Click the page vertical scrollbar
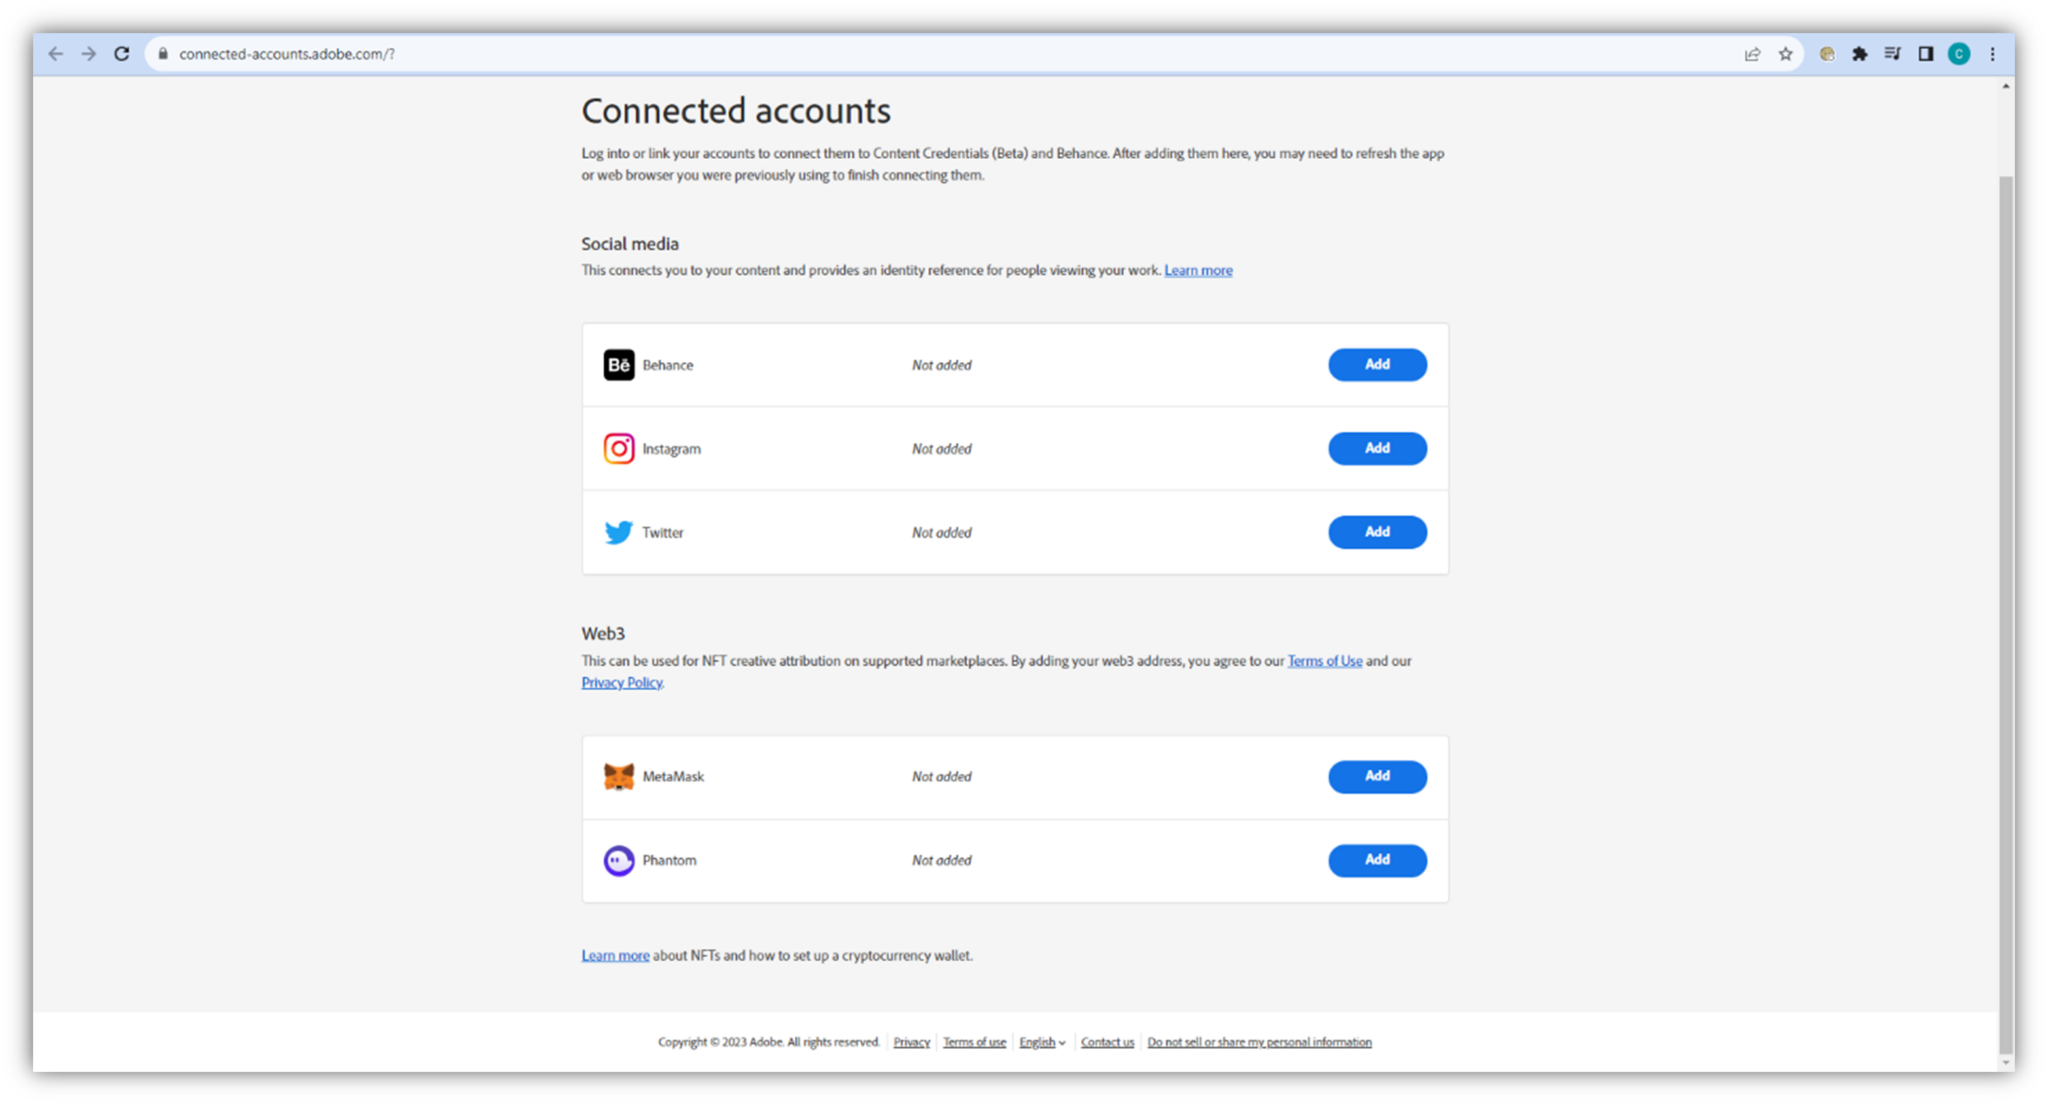Image resolution: width=2048 pixels, height=1105 pixels. pos(2005,600)
